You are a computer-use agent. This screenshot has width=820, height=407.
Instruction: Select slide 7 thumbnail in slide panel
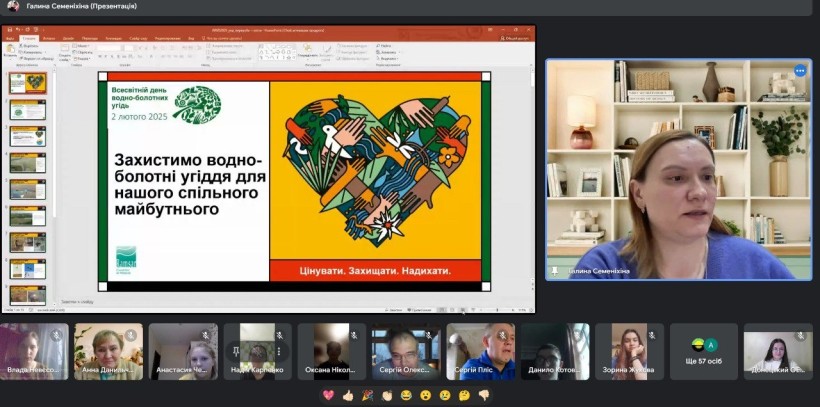[x=28, y=243]
